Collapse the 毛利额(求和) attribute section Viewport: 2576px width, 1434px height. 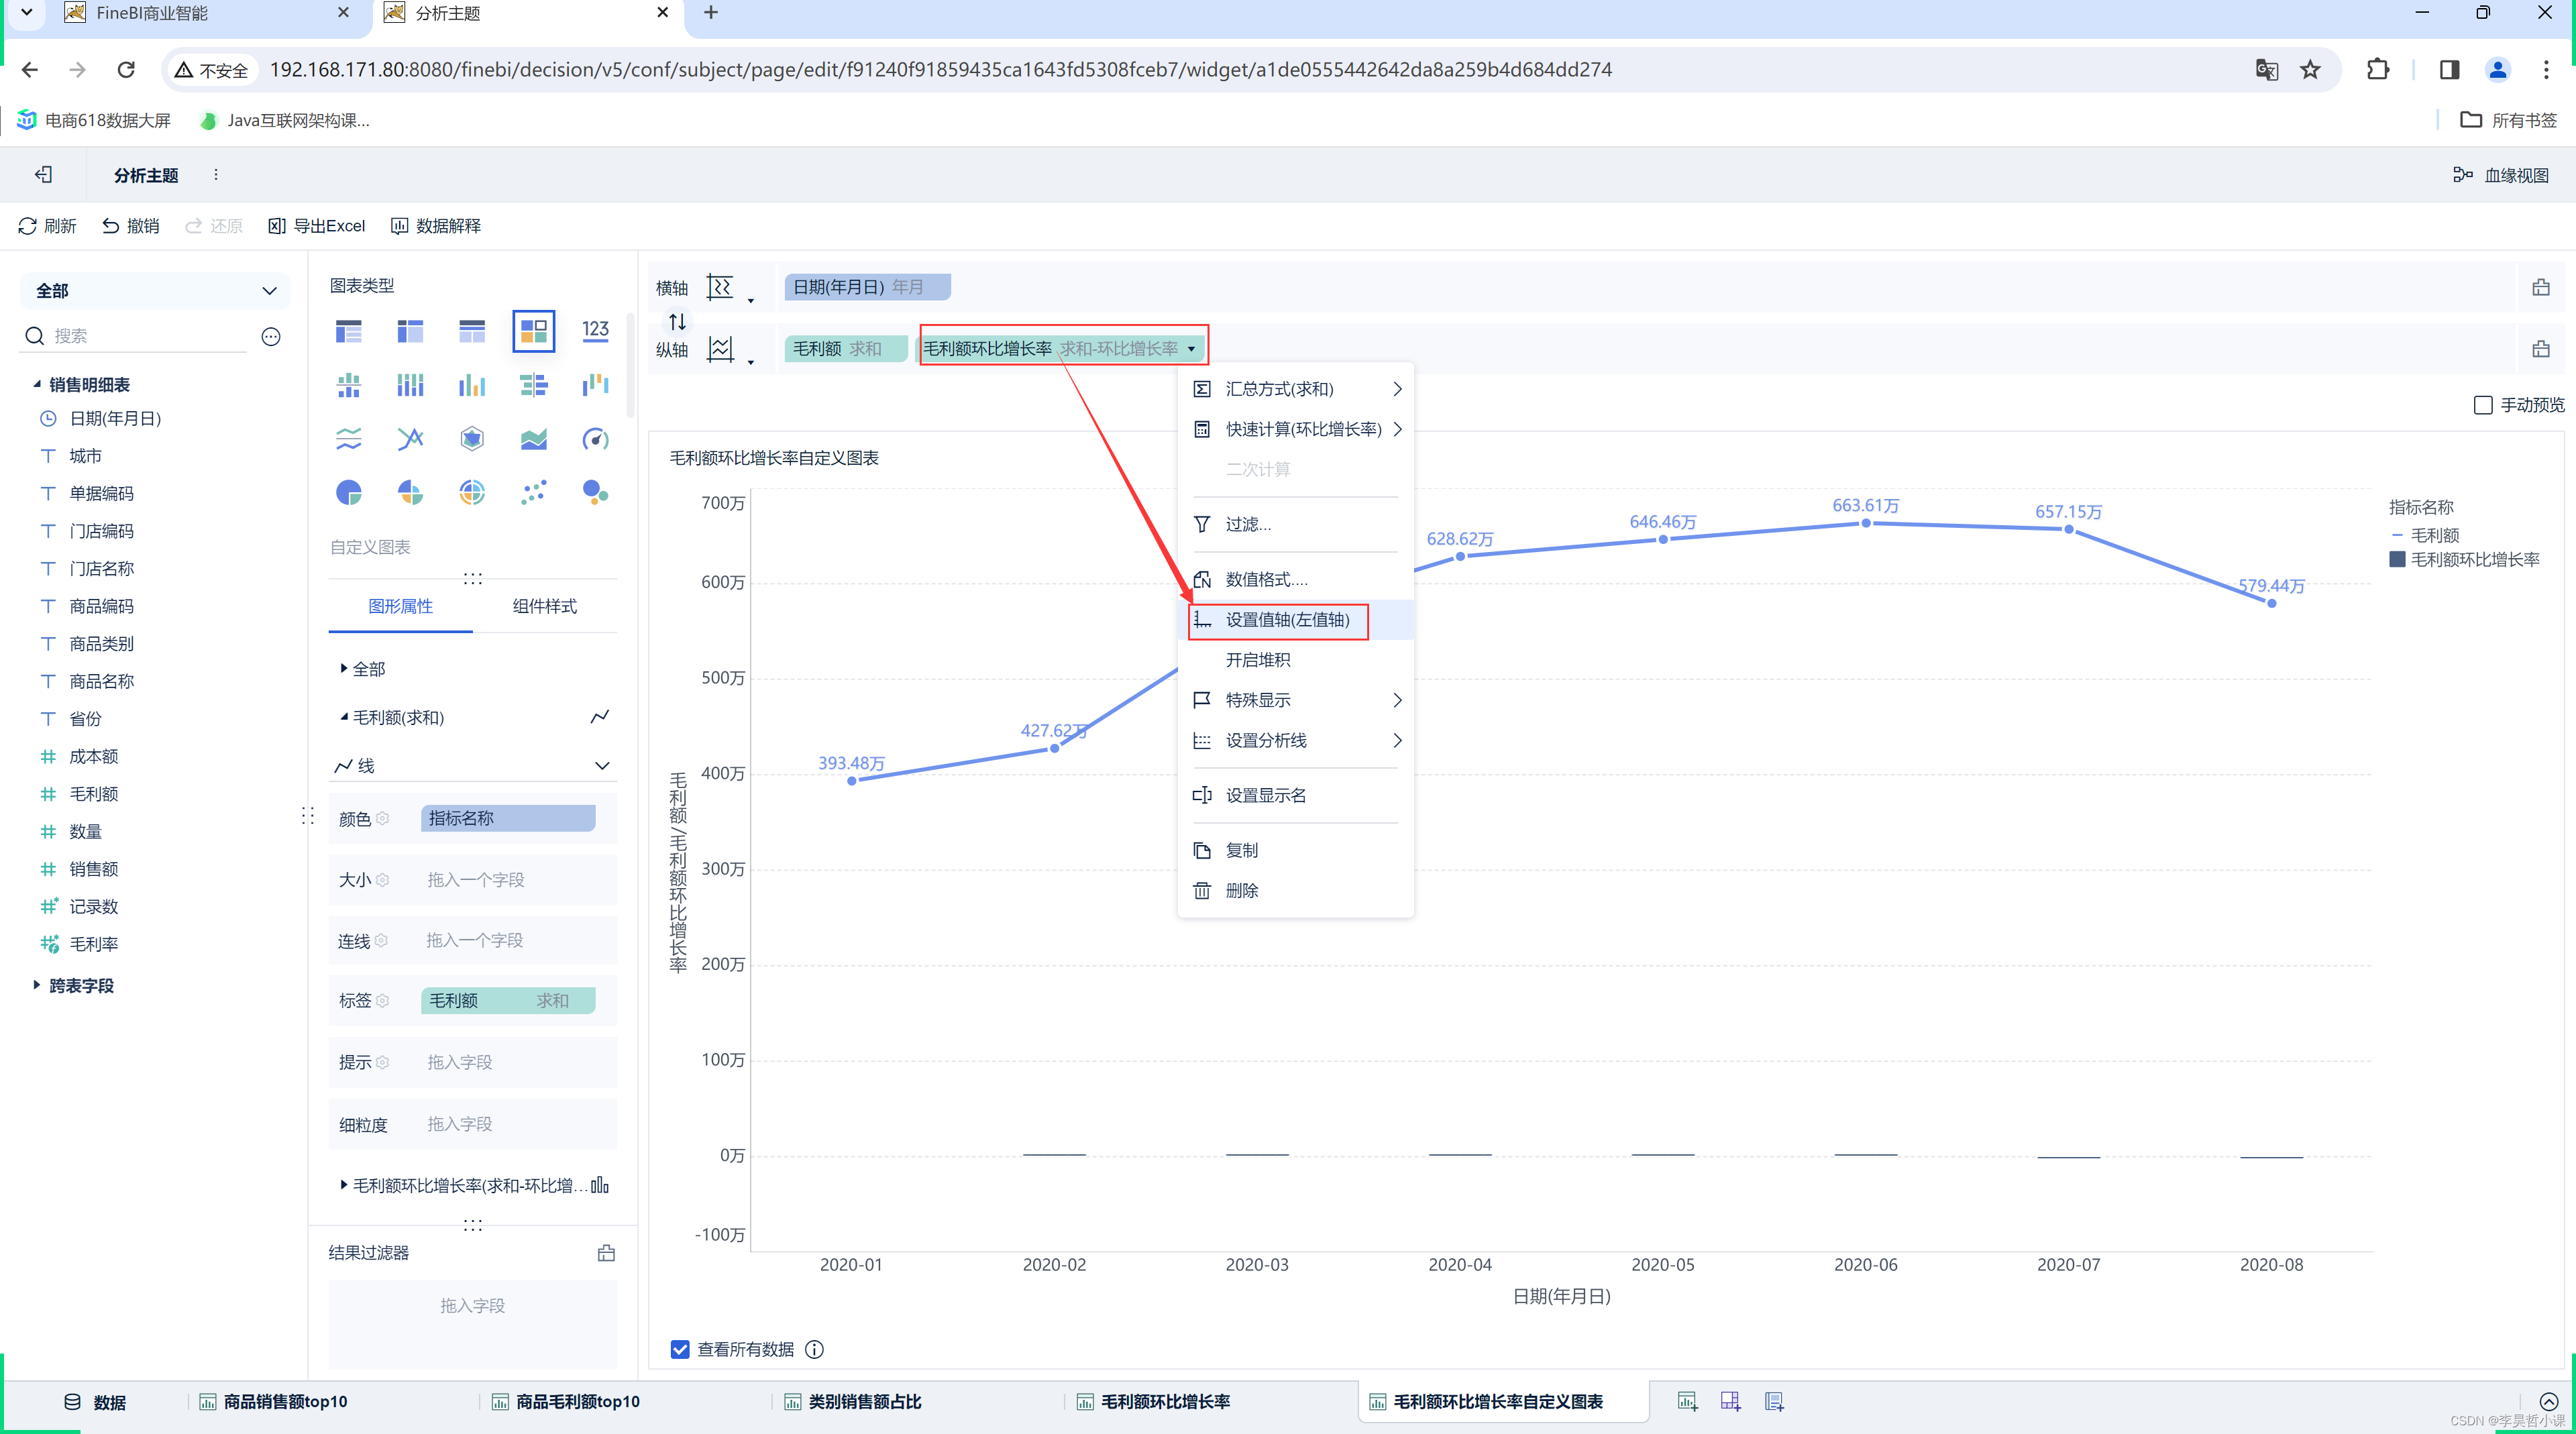click(x=344, y=717)
